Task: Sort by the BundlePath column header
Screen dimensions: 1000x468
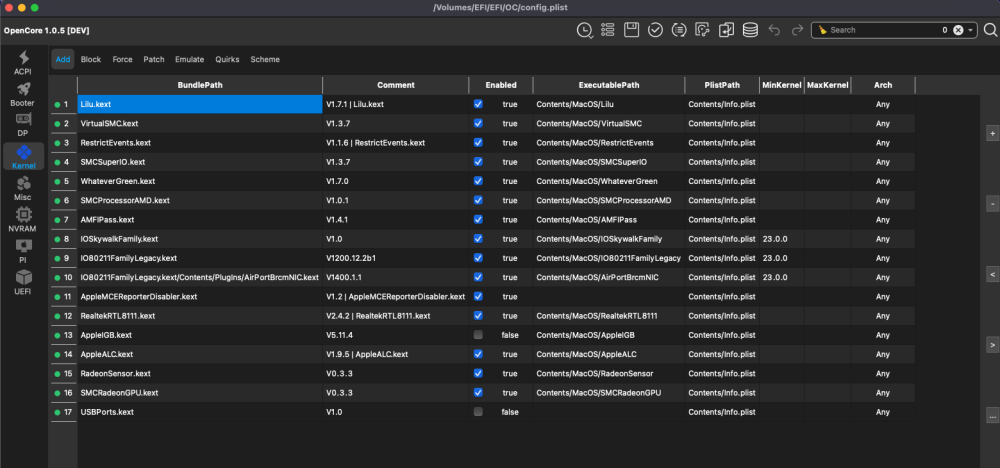Action: coord(200,85)
